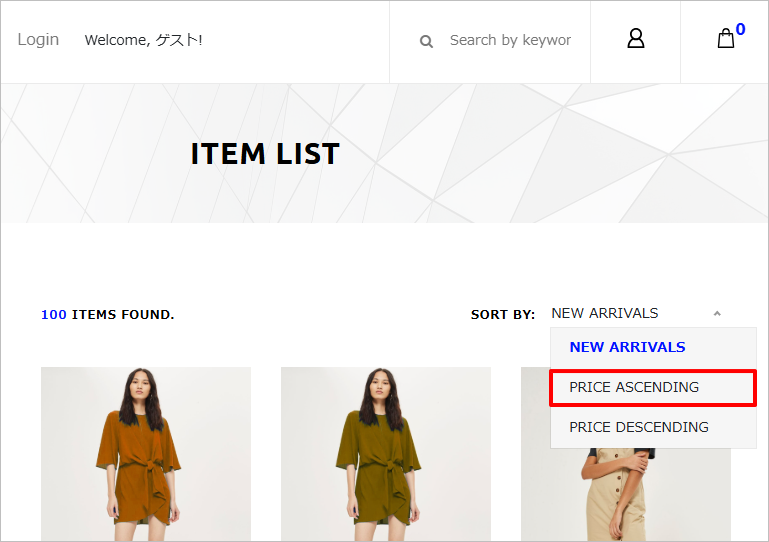
Task: Open the Sort By New Arrivals combo box
Action: pos(637,313)
